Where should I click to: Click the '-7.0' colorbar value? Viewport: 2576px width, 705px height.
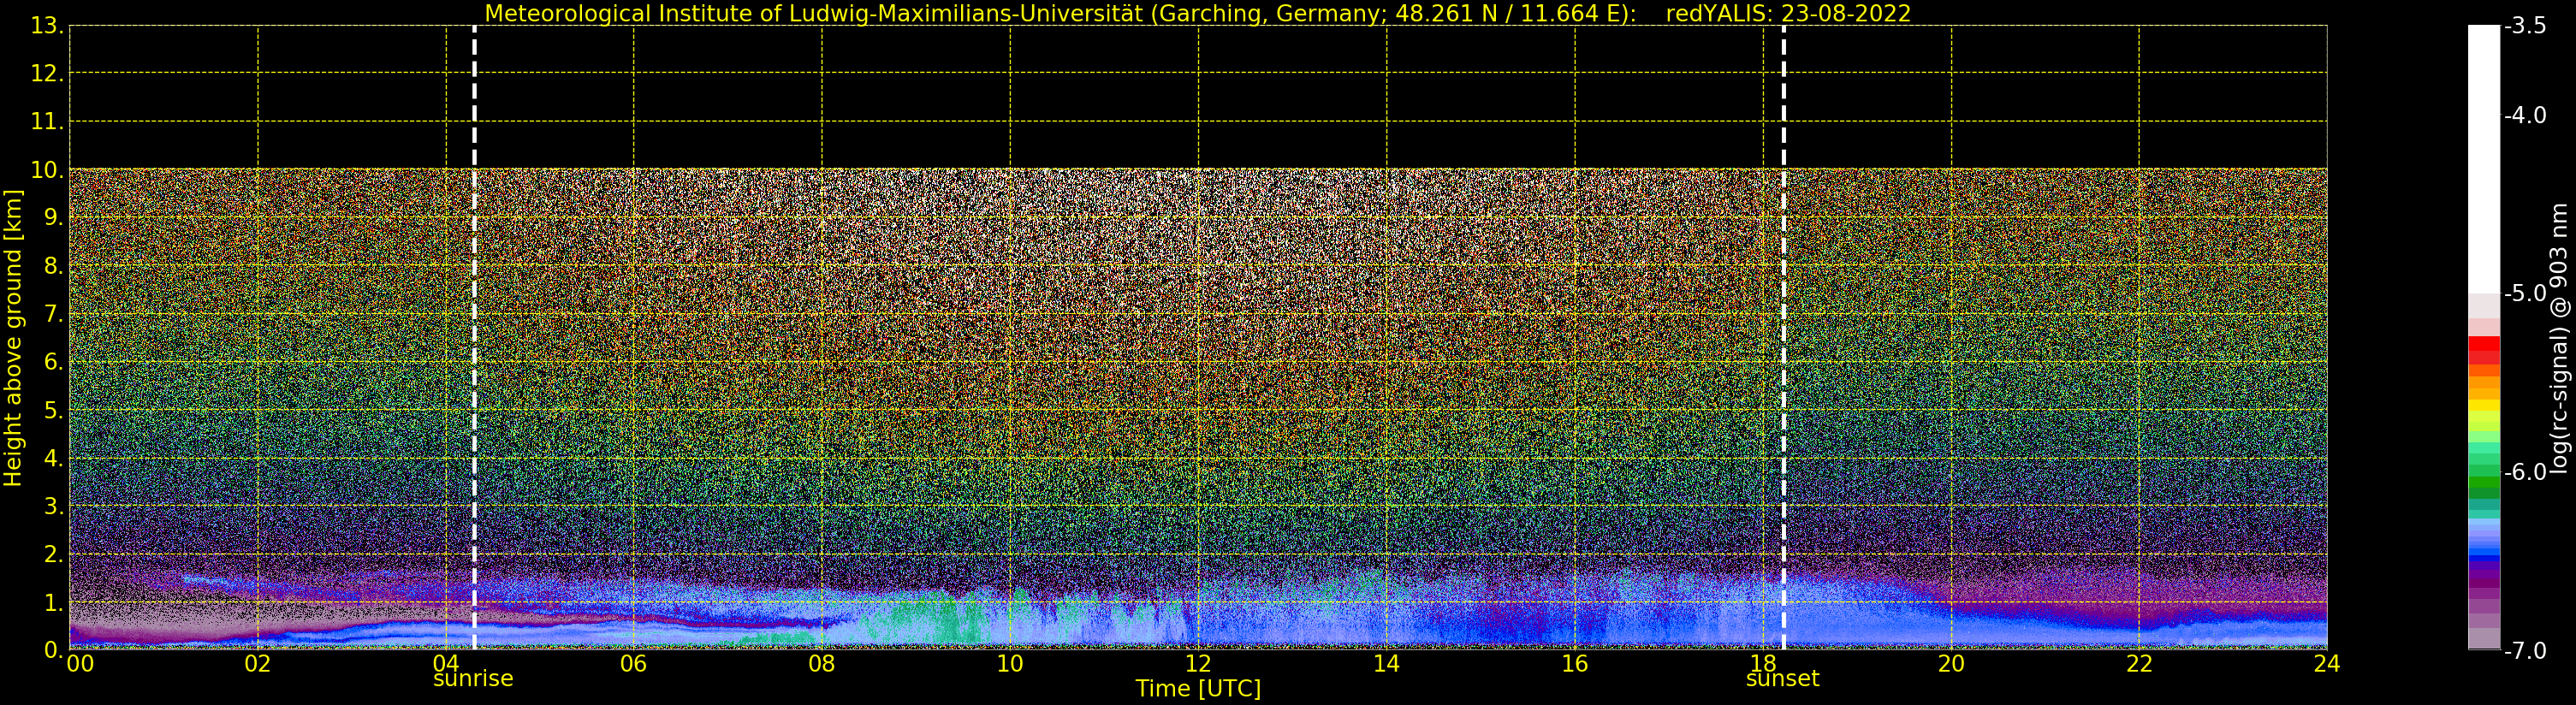[2526, 651]
